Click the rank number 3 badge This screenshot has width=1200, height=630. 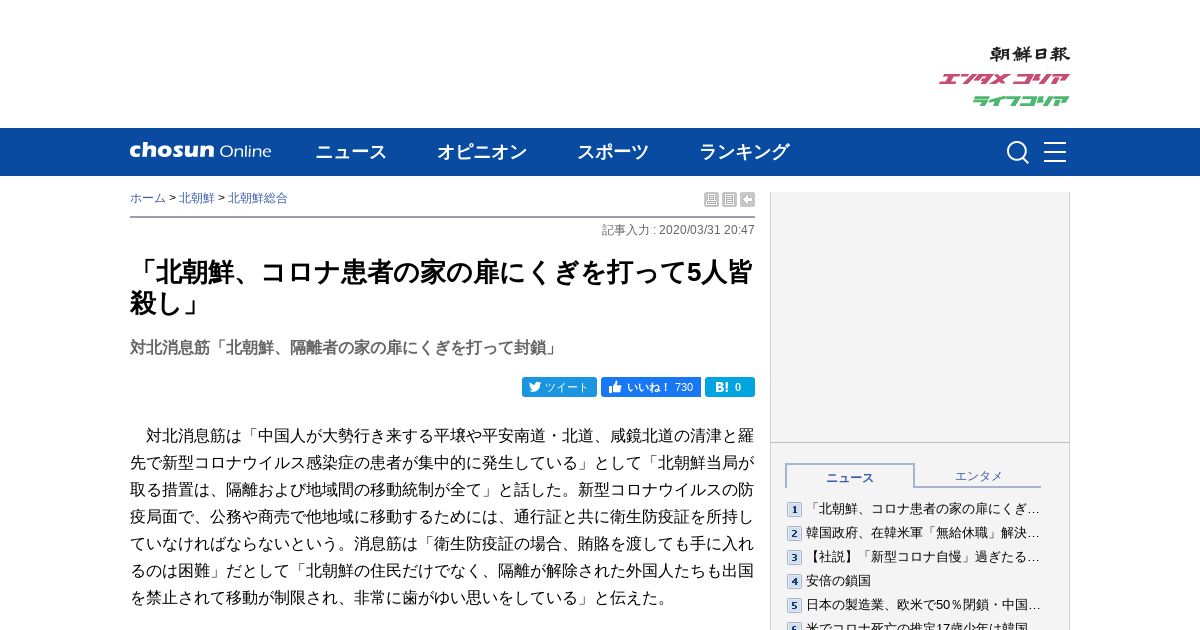794,558
